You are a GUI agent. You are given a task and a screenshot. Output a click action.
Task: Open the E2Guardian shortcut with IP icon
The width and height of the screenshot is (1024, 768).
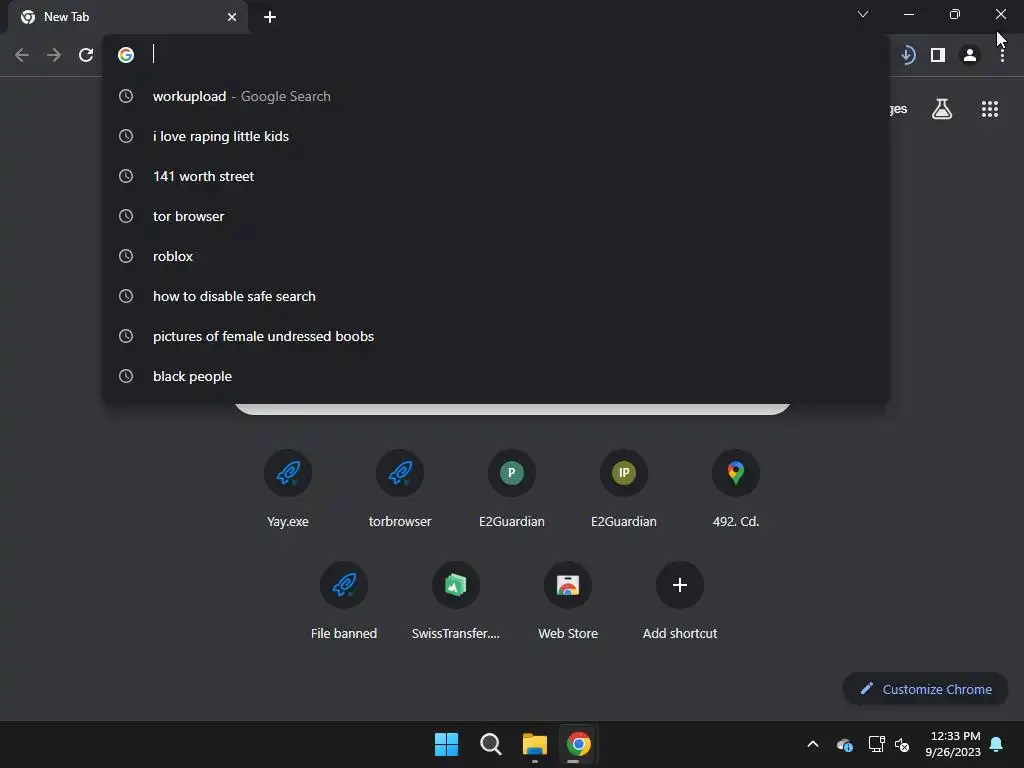point(624,489)
